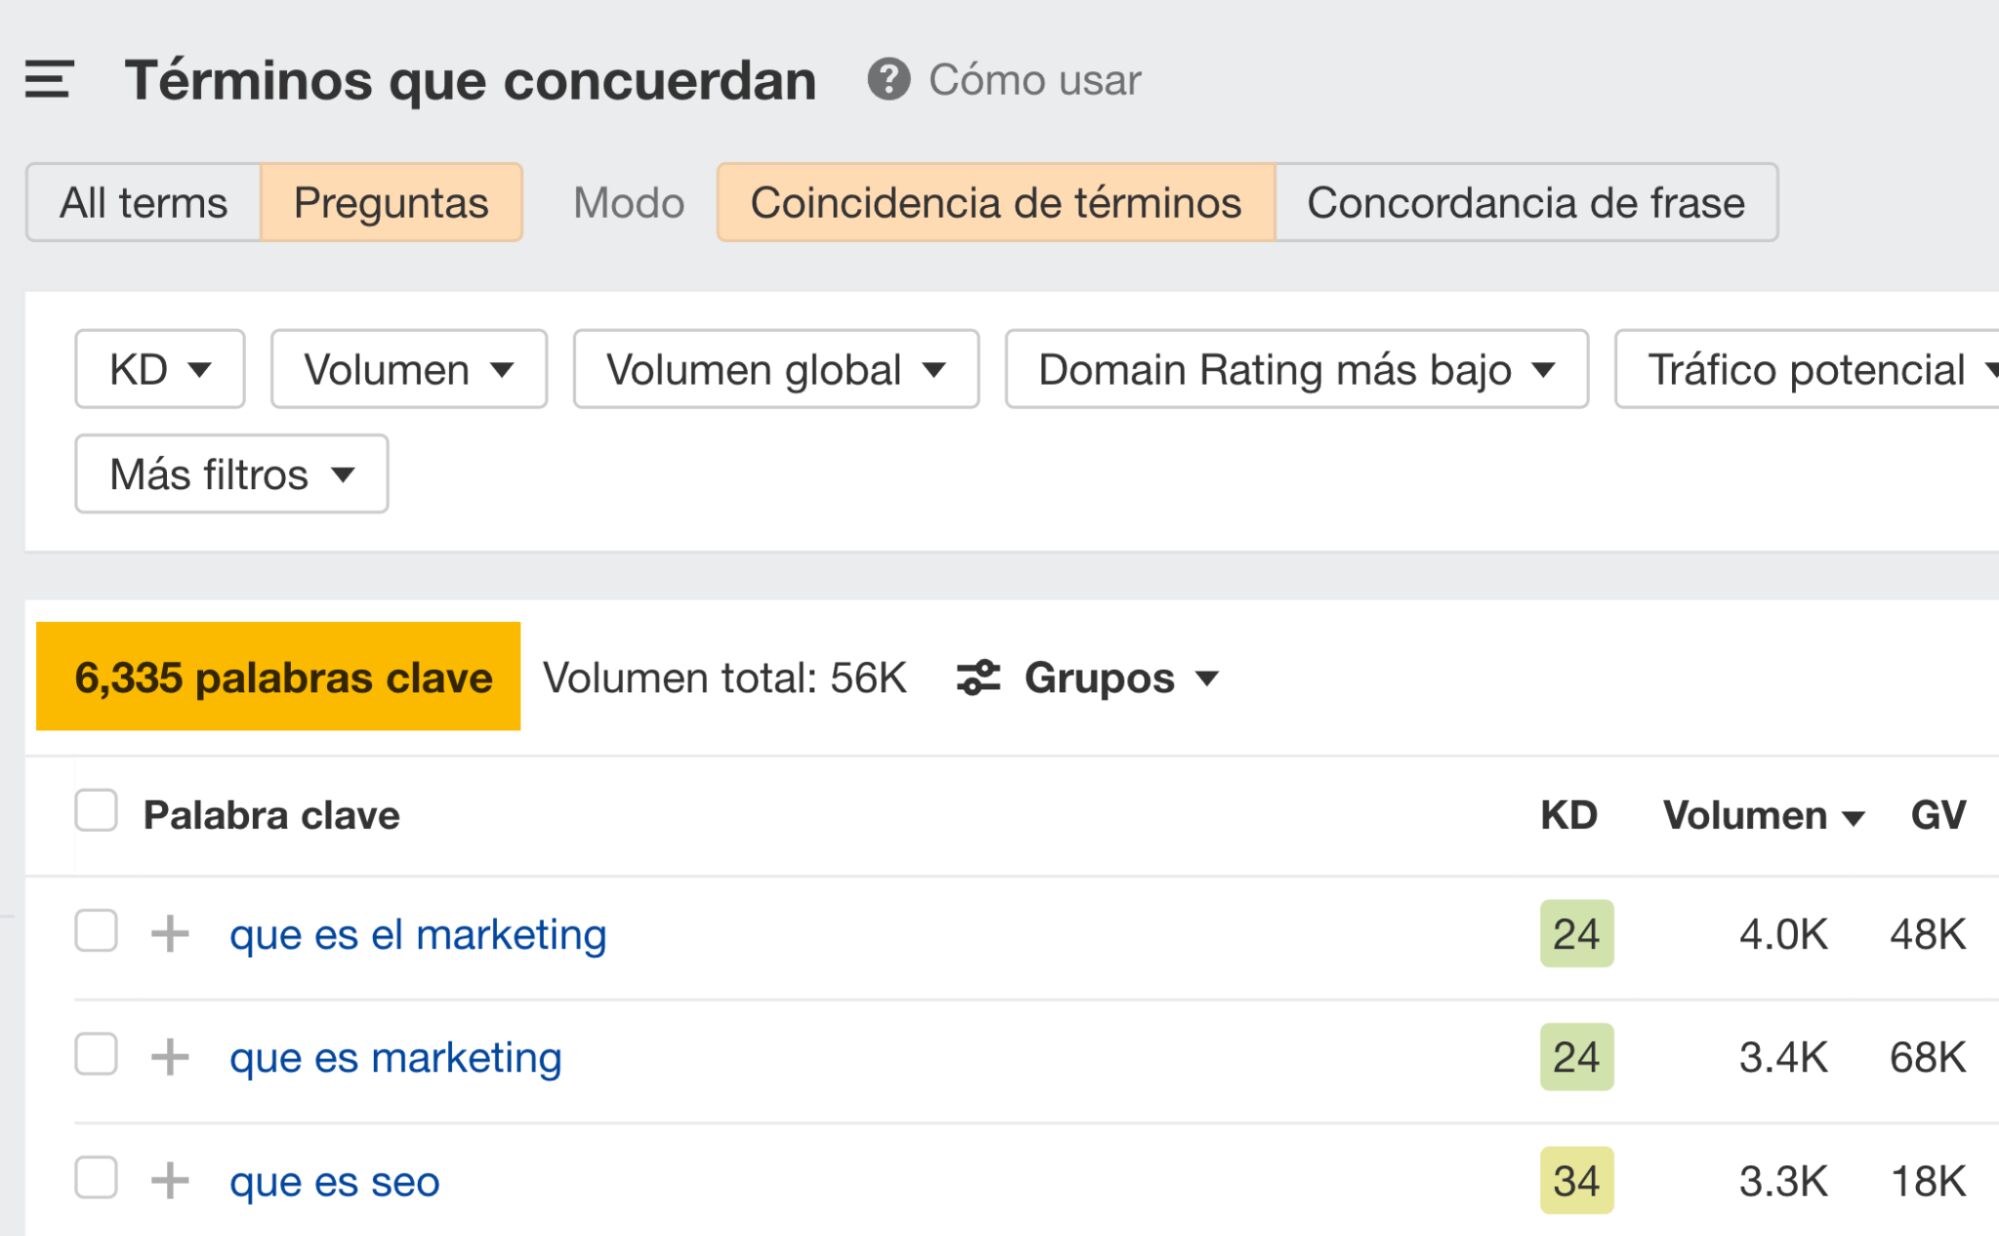Click the Cómo usar link
Screen dimensions: 1999x1236
pyautogui.click(x=1032, y=80)
